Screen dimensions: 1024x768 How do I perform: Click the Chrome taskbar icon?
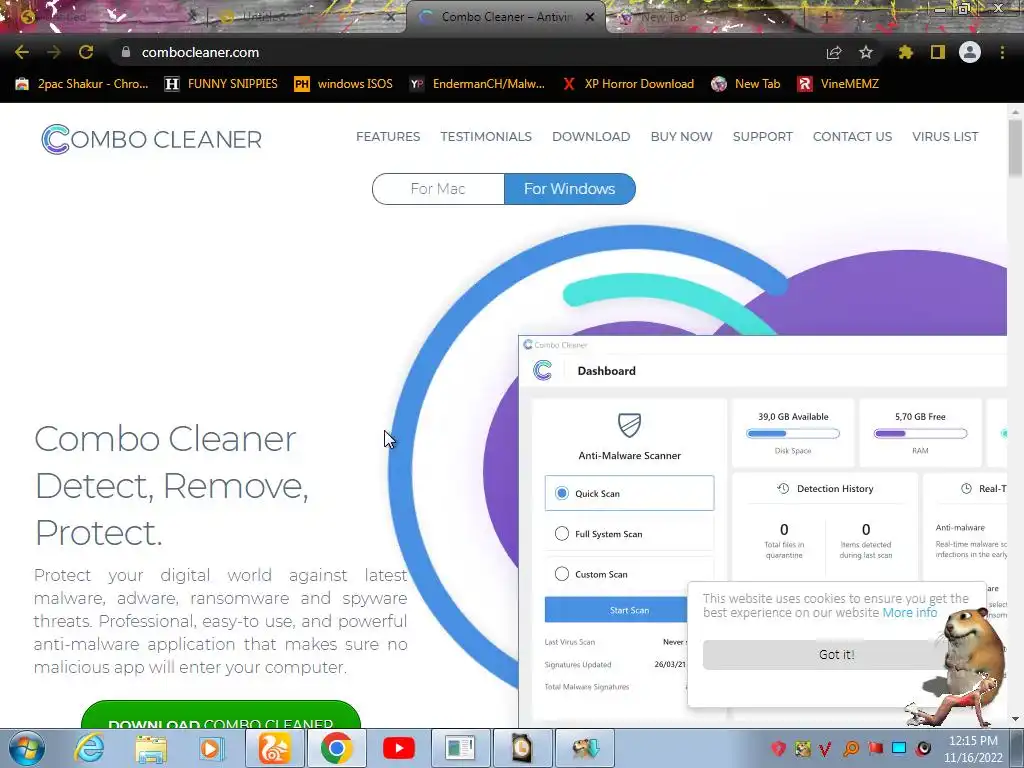point(336,748)
